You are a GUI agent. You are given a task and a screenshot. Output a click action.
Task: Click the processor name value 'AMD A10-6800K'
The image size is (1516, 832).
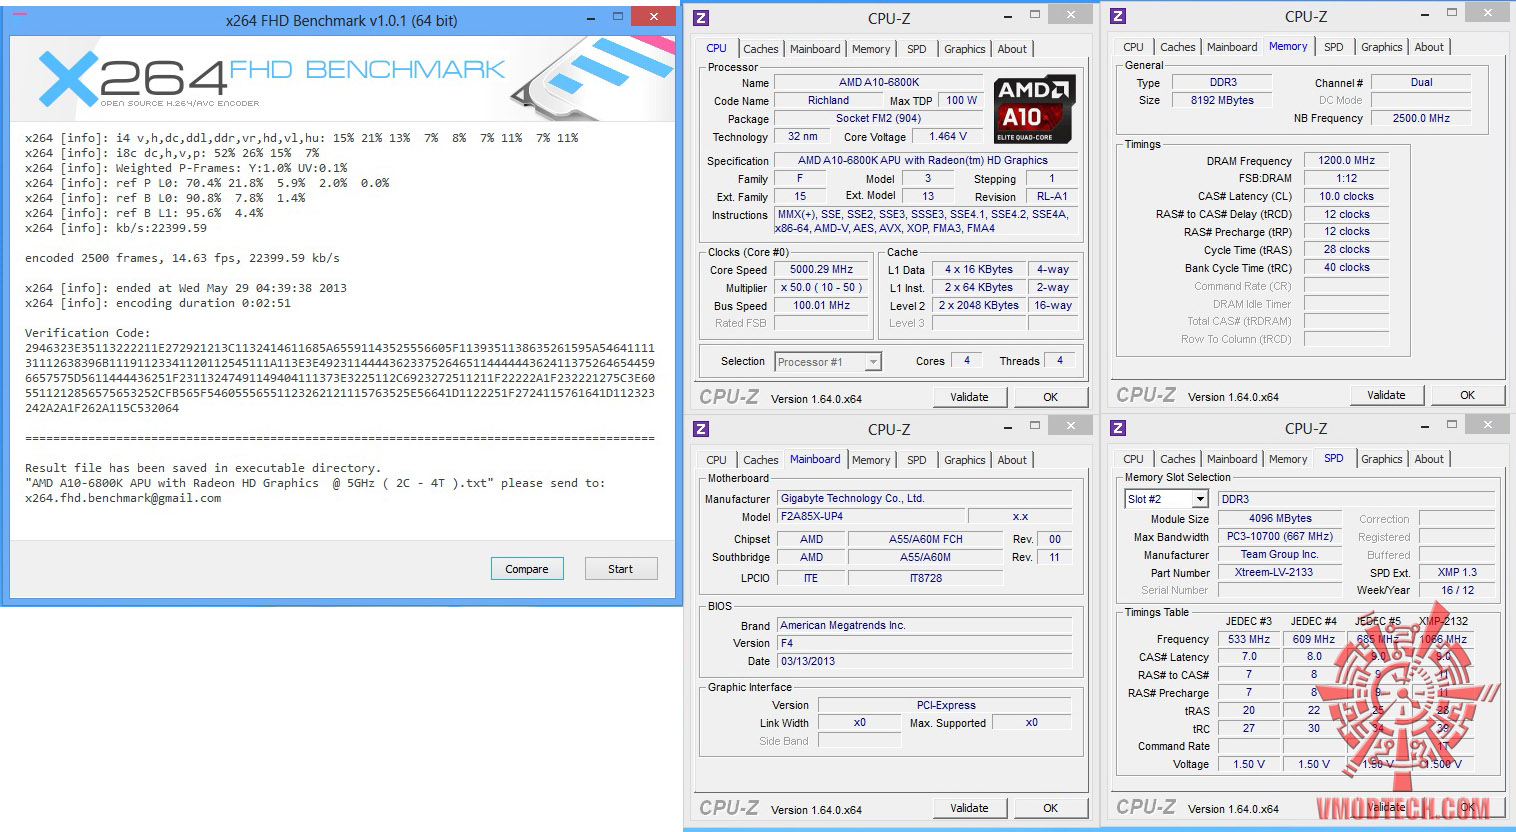pyautogui.click(x=879, y=83)
